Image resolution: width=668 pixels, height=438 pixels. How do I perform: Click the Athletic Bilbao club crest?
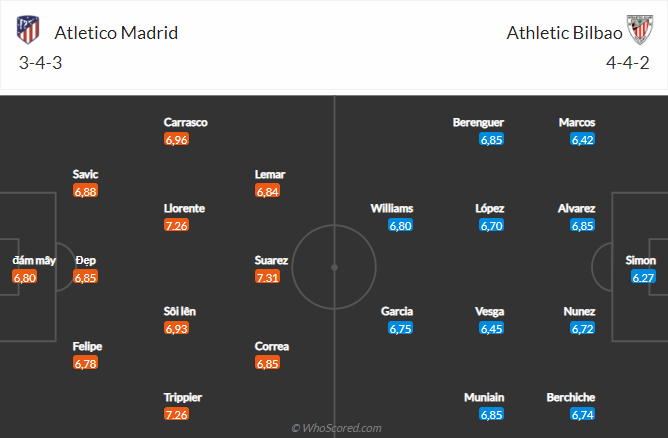tap(639, 31)
